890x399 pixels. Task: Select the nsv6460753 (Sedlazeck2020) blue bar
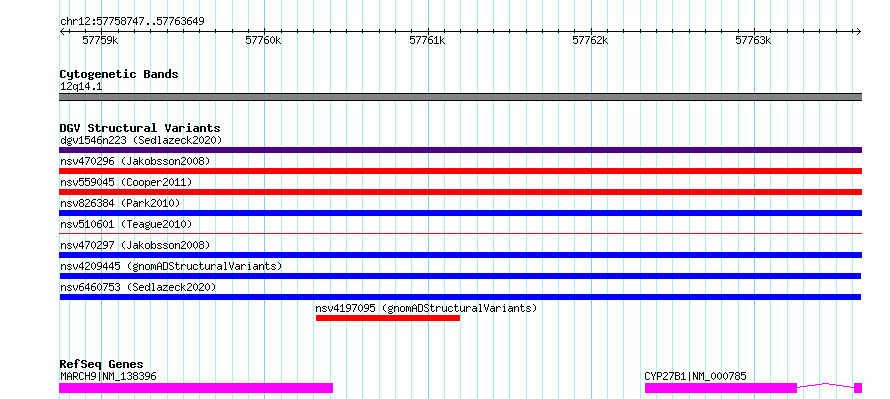[x=460, y=297]
